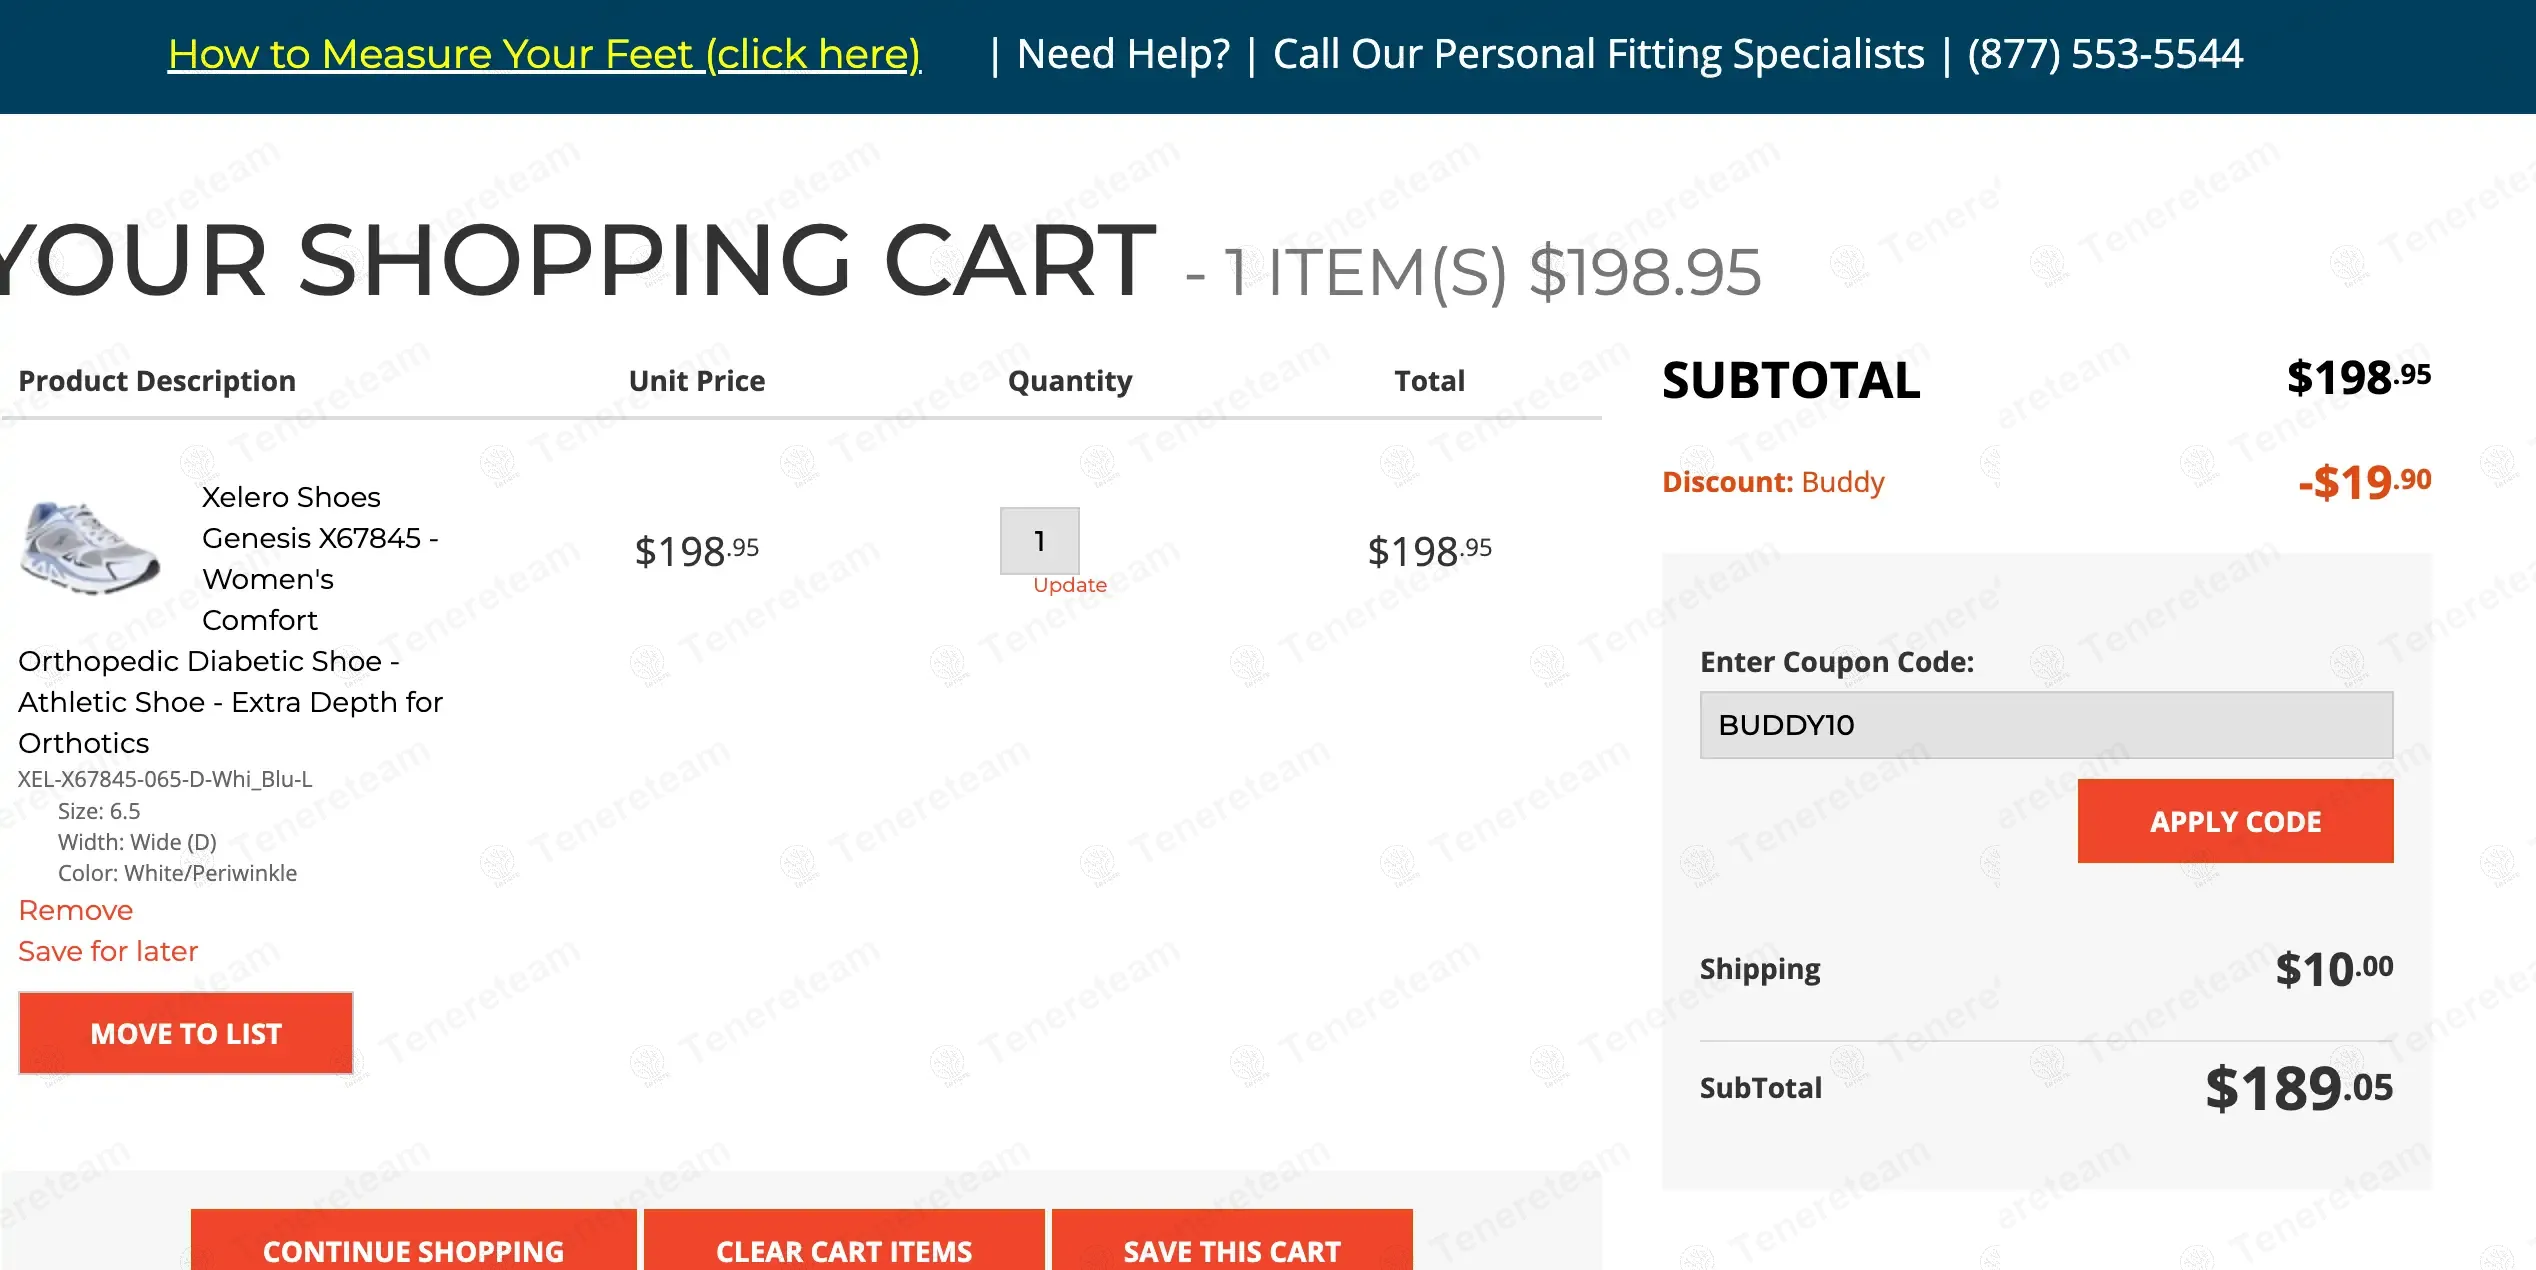The image size is (2536, 1270).
Task: Focus the coupon code field containing BUDDY10
Action: click(x=2045, y=725)
